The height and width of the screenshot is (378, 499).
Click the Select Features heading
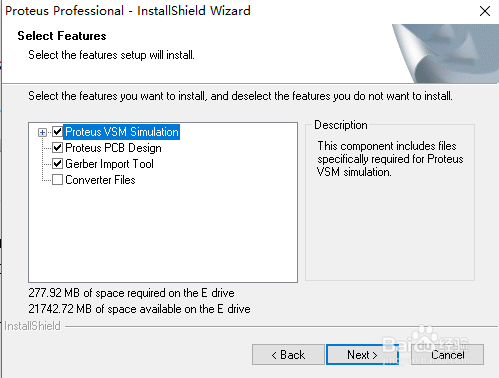point(62,36)
